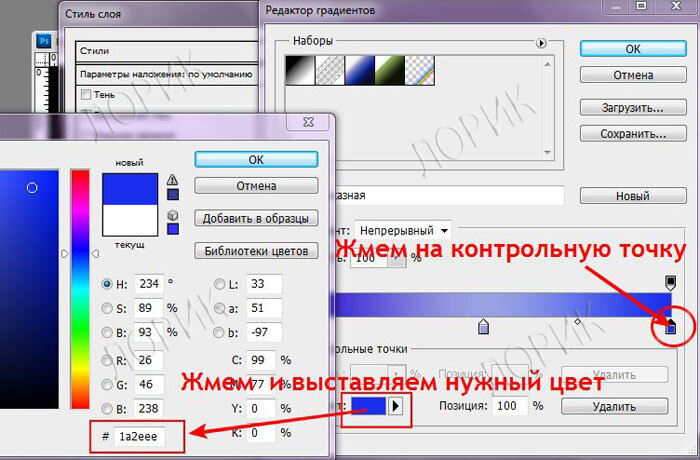The width and height of the screenshot is (700, 460).
Task: Select the transparent rainbow gradient preset
Action: tap(420, 70)
